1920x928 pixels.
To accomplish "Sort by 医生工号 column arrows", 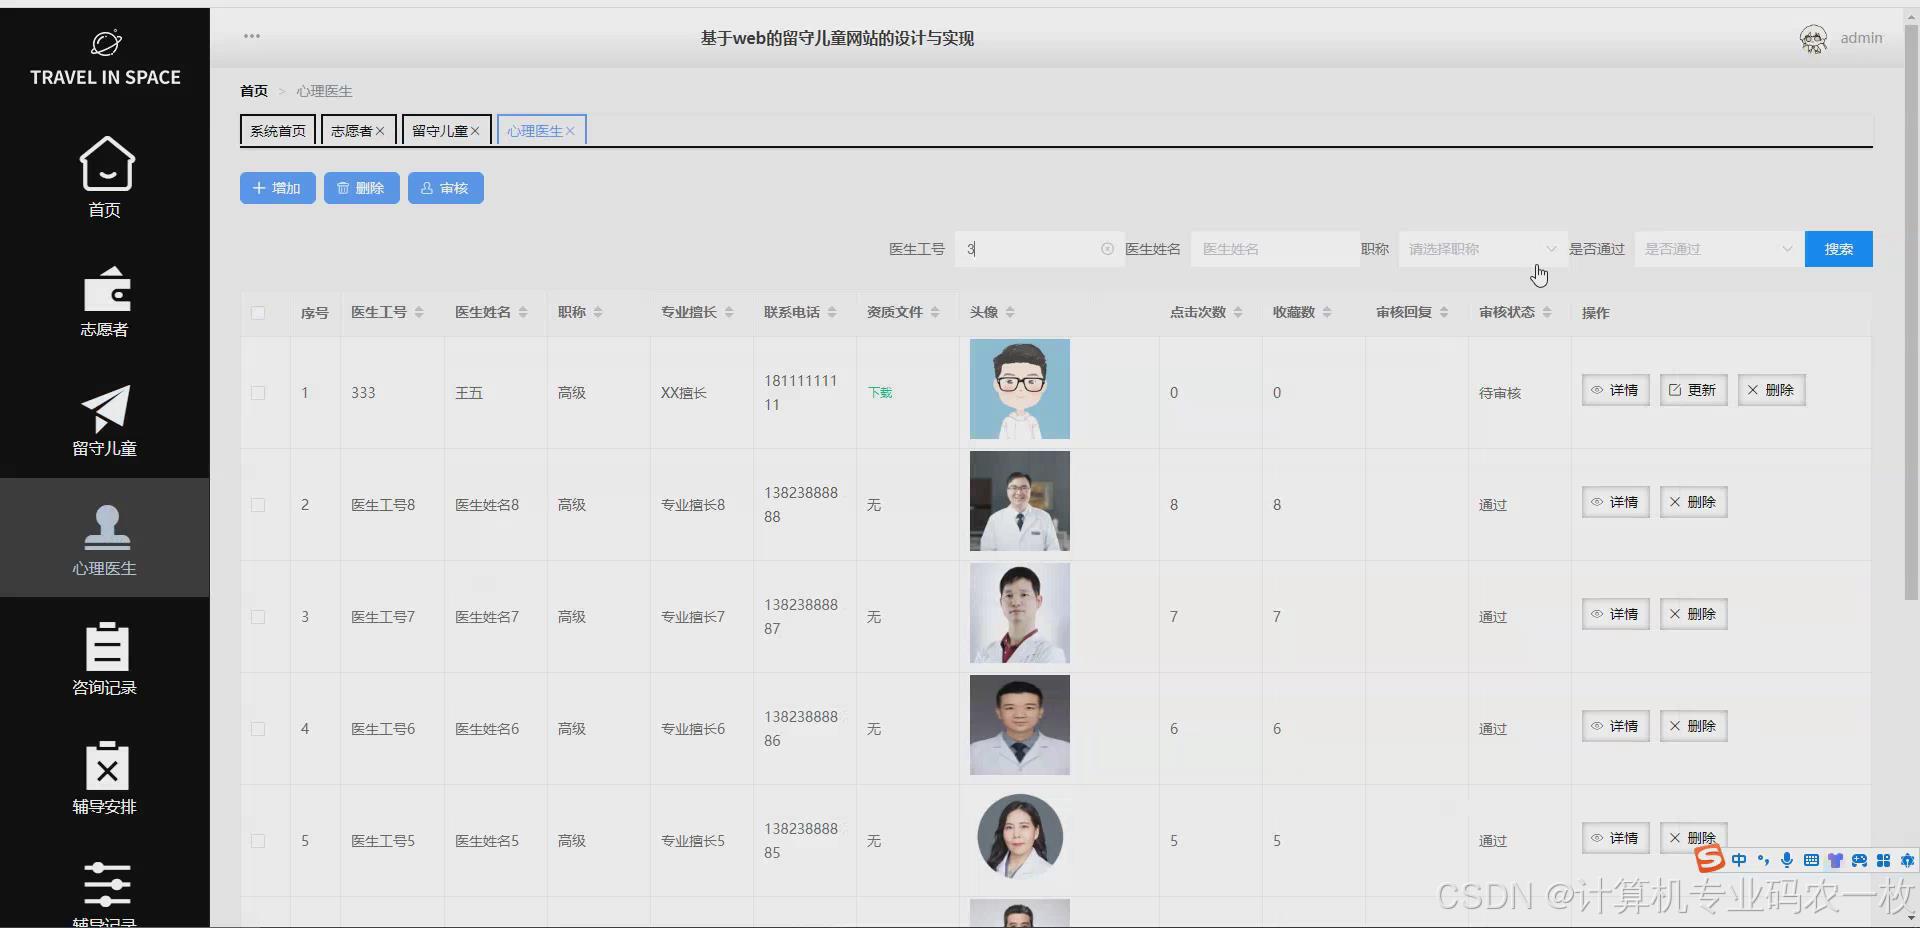I will click(x=419, y=312).
